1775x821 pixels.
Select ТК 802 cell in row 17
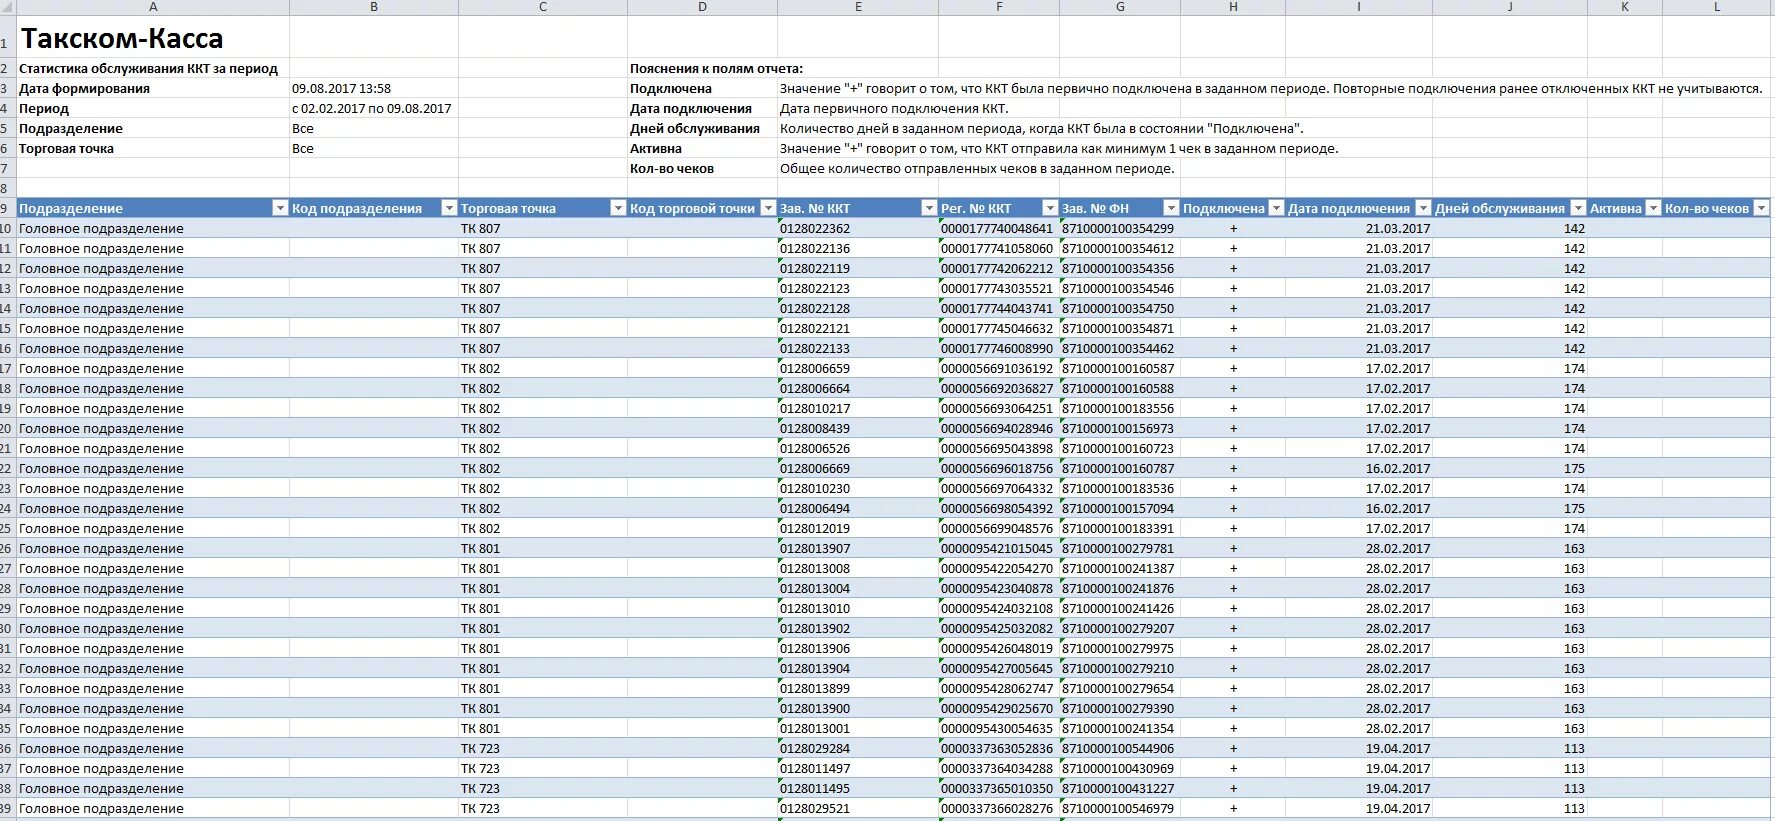pos(543,368)
